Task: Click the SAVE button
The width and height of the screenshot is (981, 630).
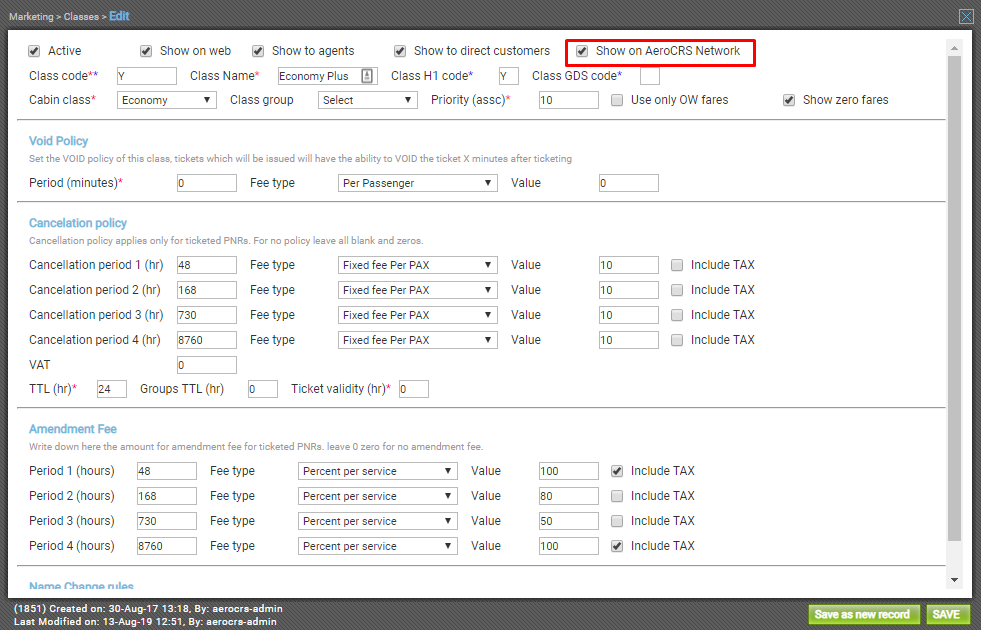Action: point(948,614)
